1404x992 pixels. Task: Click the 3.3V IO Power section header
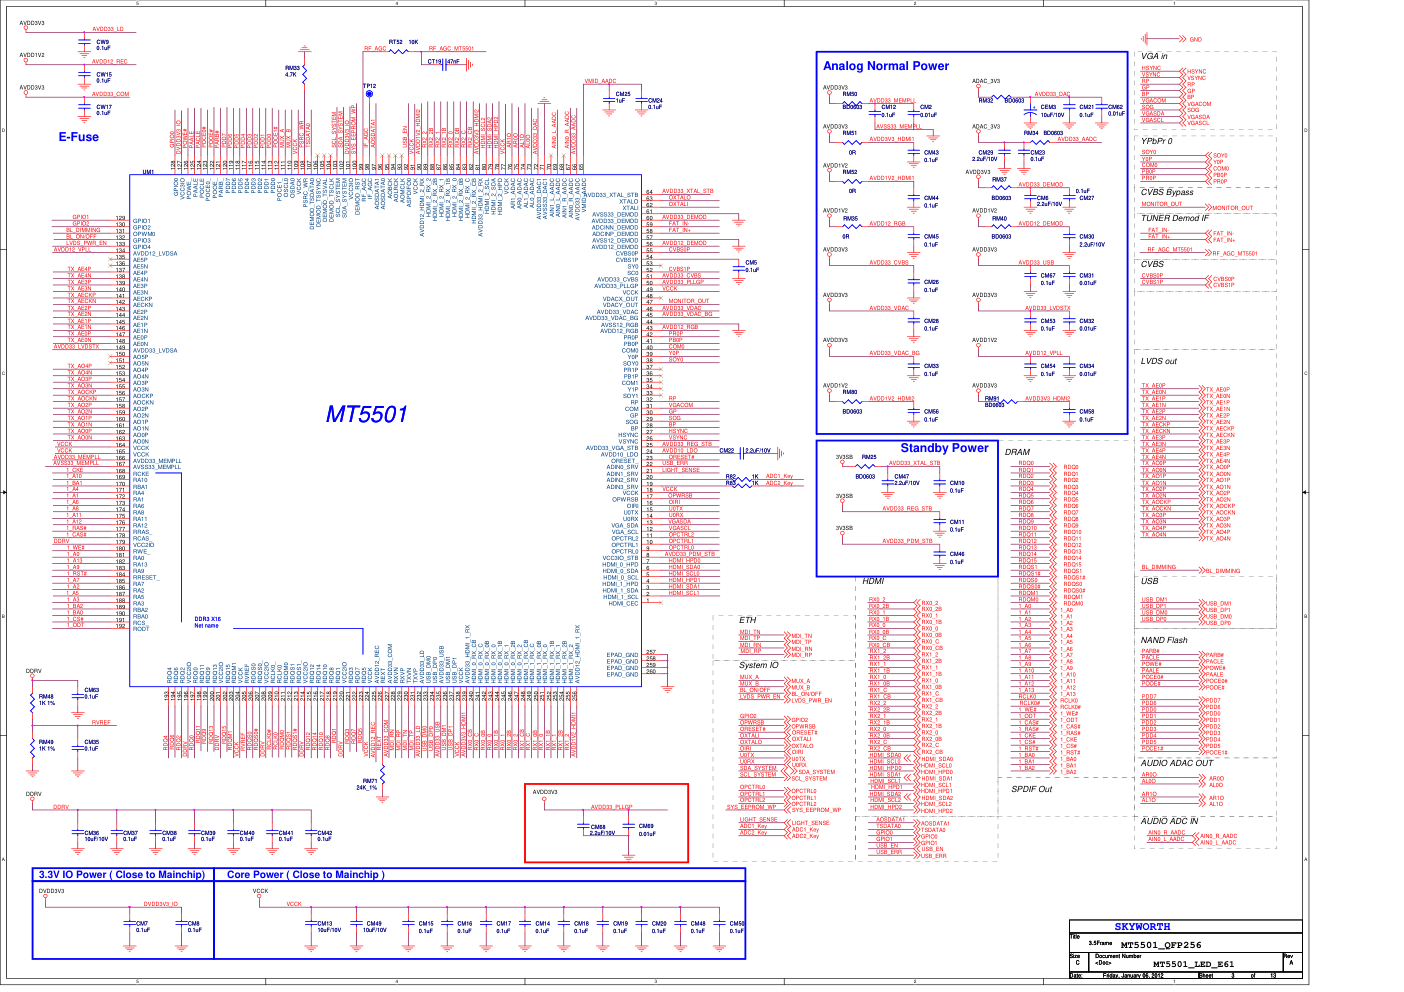coord(121,874)
